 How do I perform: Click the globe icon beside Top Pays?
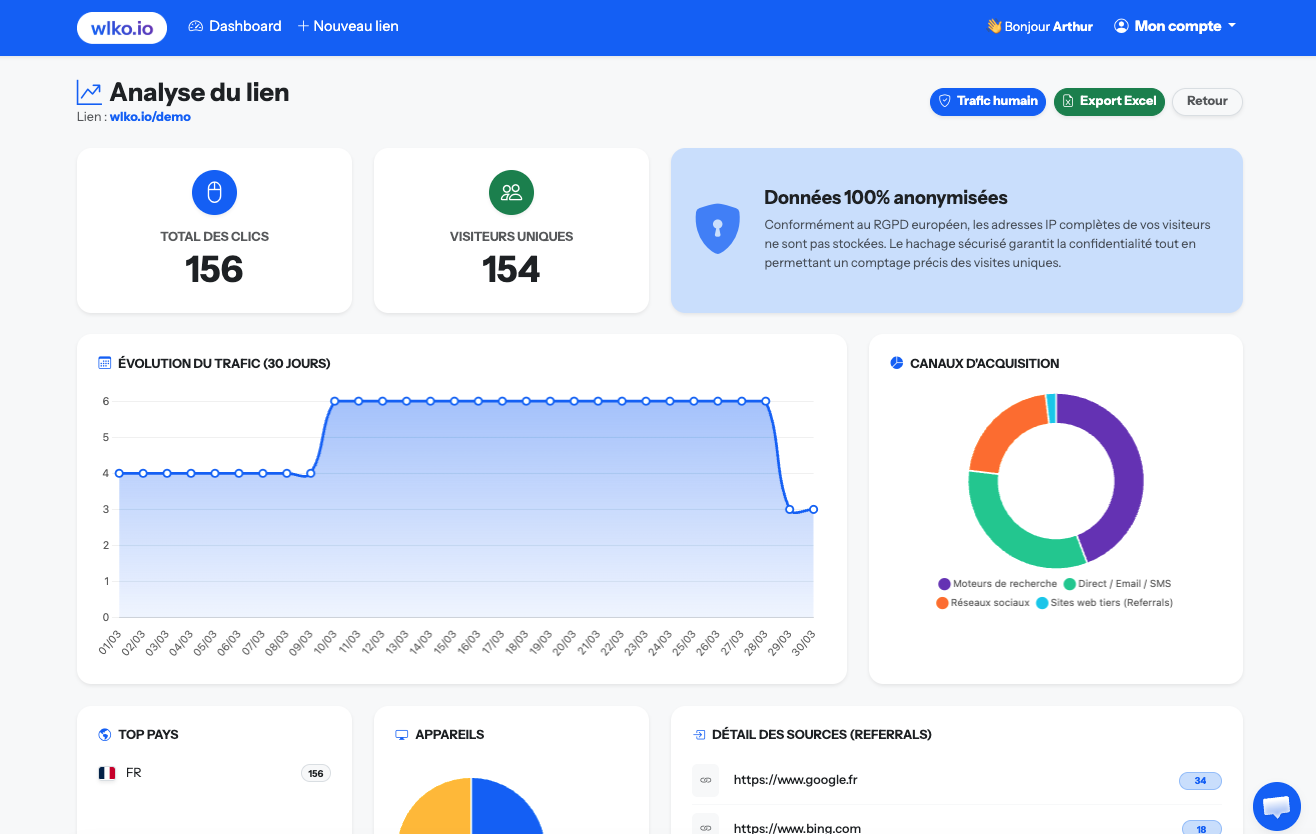point(105,734)
